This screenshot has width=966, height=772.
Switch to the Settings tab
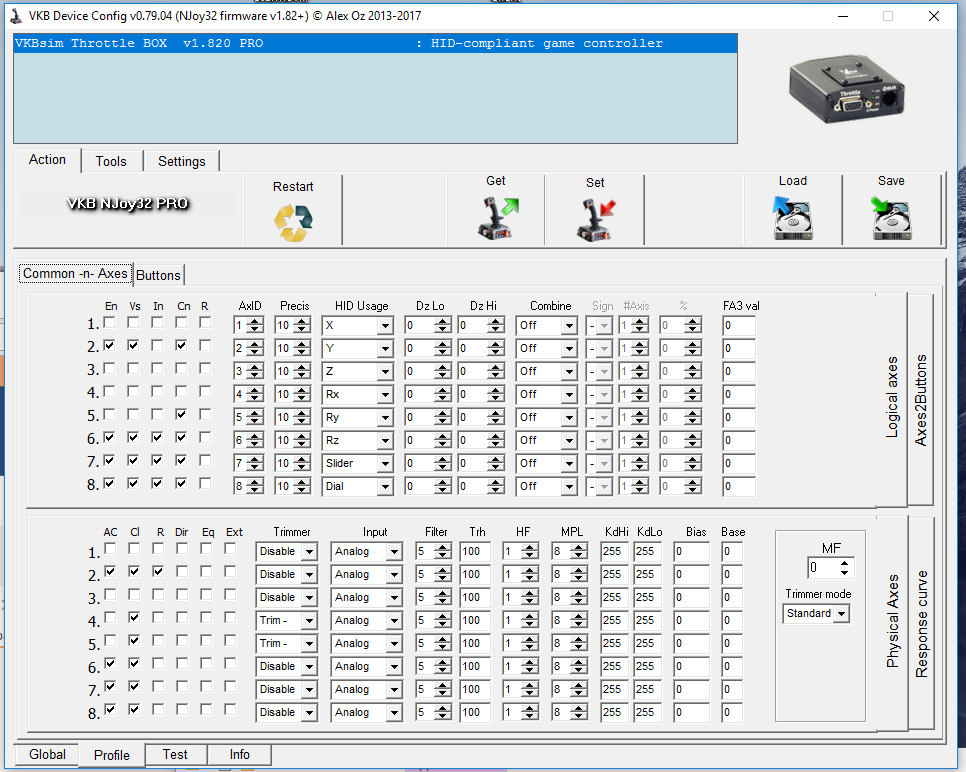click(x=182, y=161)
